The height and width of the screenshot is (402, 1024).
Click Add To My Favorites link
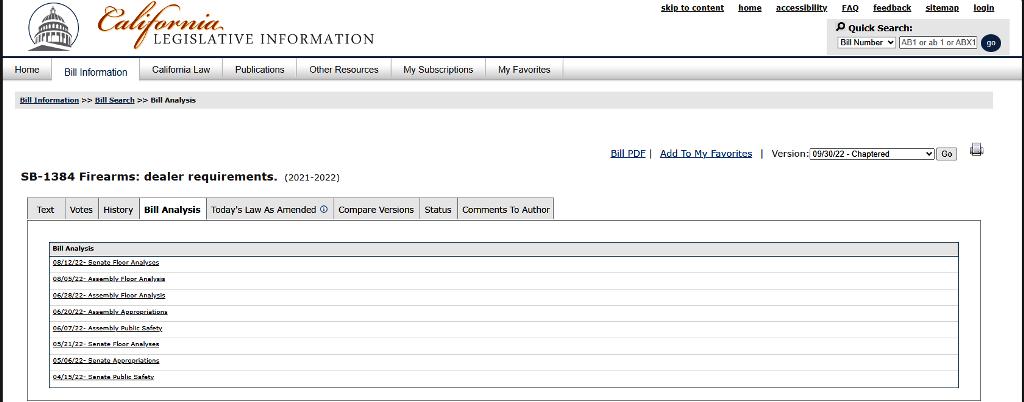705,154
